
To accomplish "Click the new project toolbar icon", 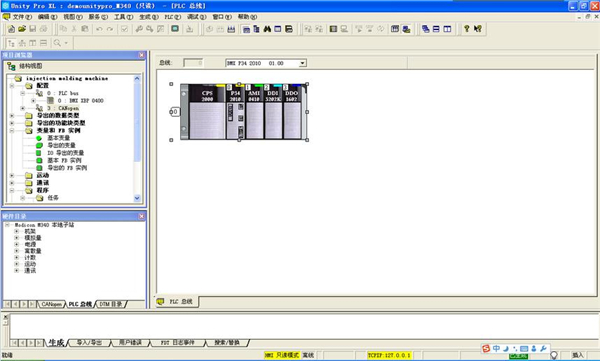I will pos(11,29).
